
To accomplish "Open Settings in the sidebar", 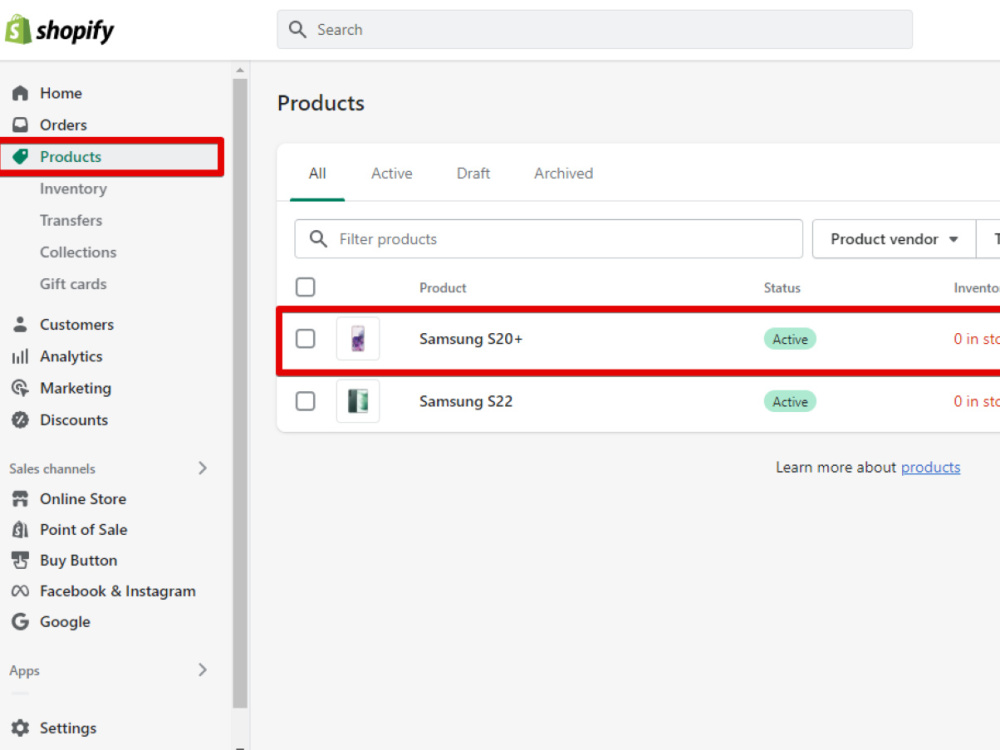I will tap(68, 728).
